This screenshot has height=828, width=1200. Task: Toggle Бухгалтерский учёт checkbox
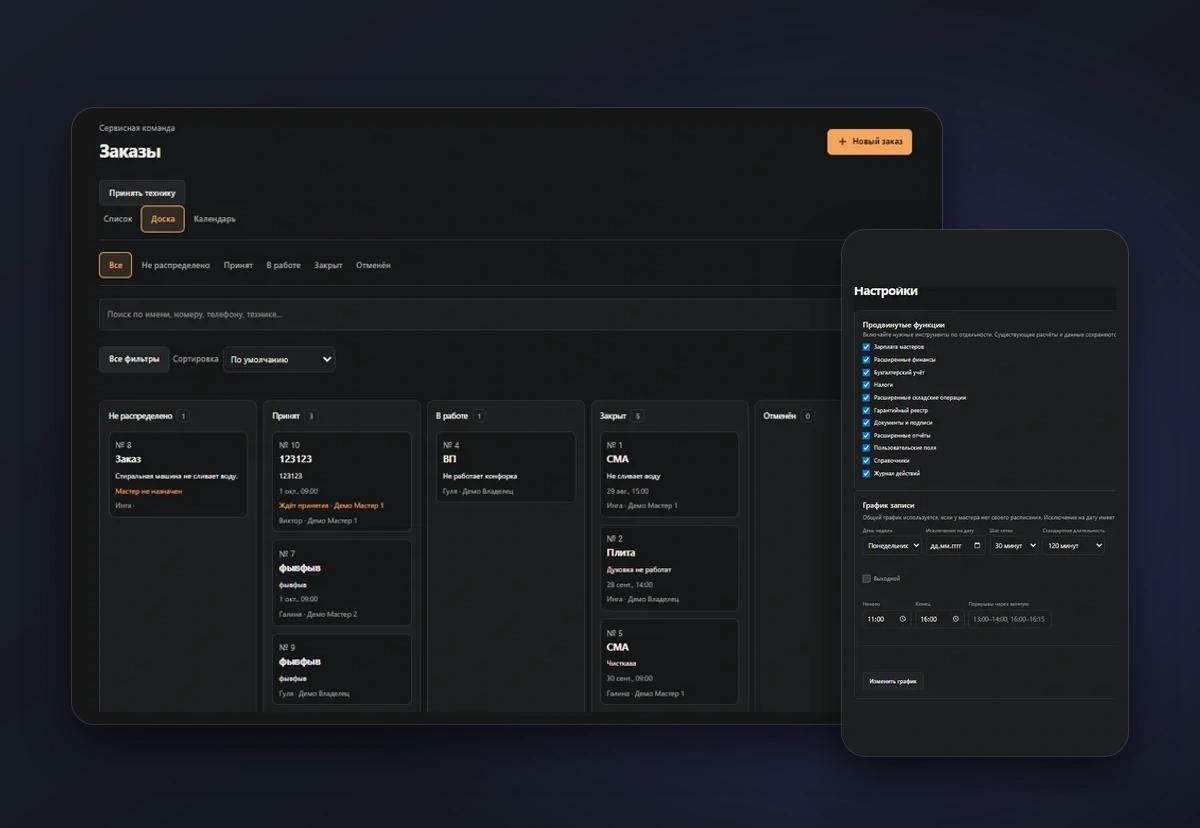click(866, 372)
